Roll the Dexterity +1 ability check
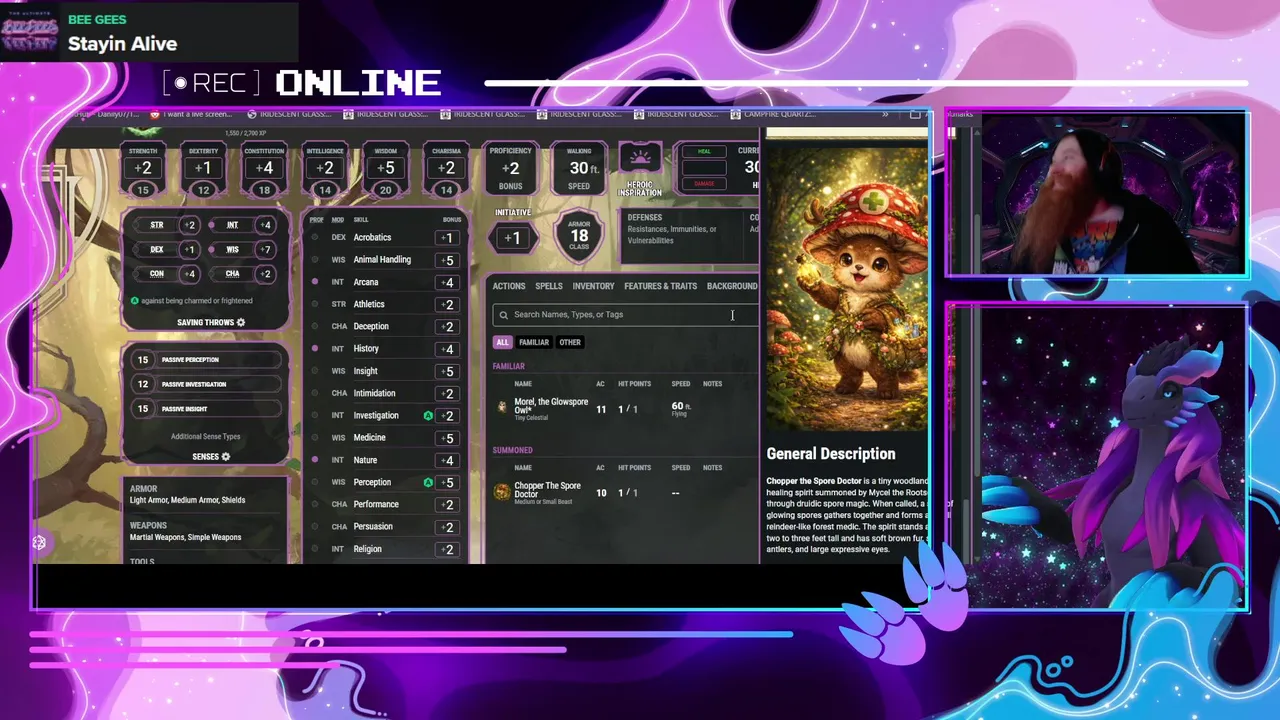This screenshot has width=1280, height=720. pyautogui.click(x=203, y=168)
